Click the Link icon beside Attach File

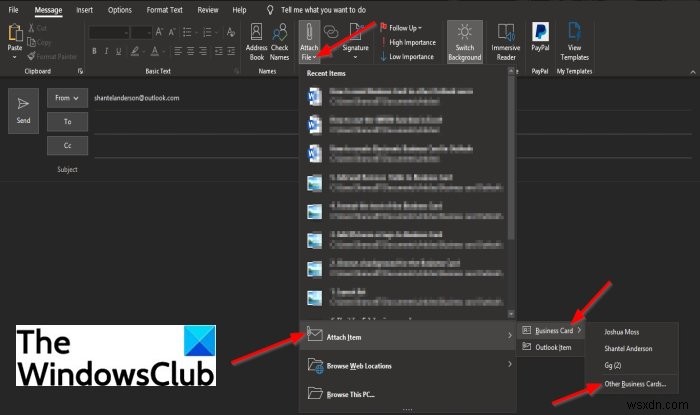coord(331,32)
